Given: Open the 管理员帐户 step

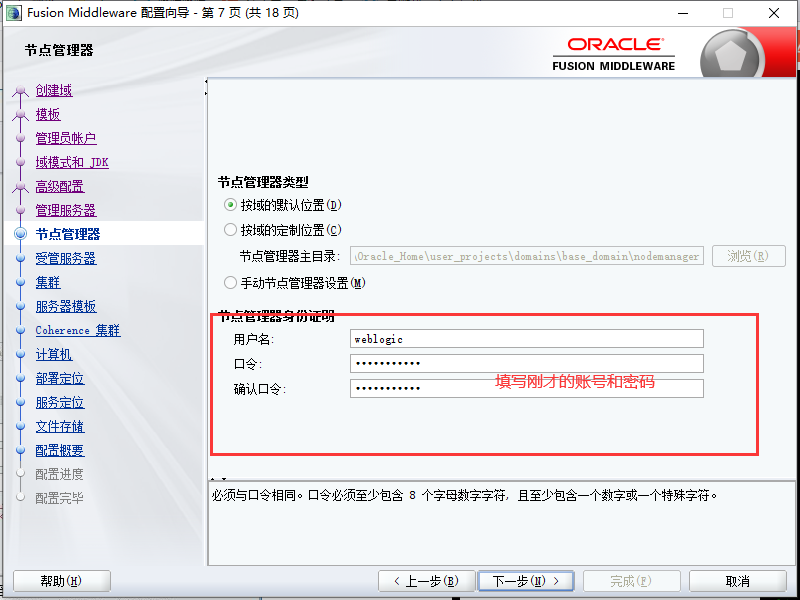Looking at the screenshot, I should click(66, 138).
